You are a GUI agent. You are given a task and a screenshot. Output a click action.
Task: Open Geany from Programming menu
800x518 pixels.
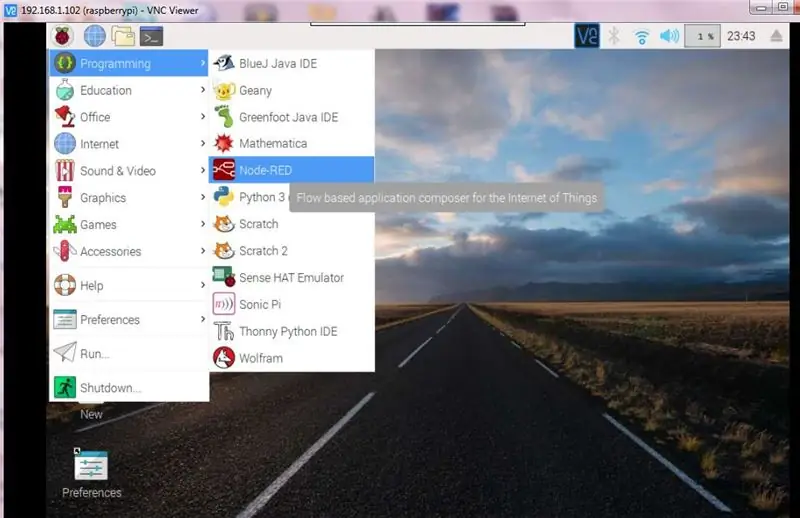point(291,90)
